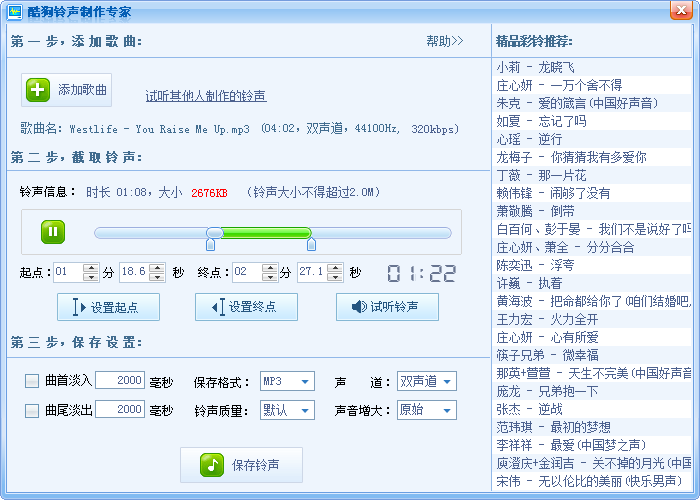Select 如夏 - 忘记了吗
The height and width of the screenshot is (500, 700).
coord(592,121)
